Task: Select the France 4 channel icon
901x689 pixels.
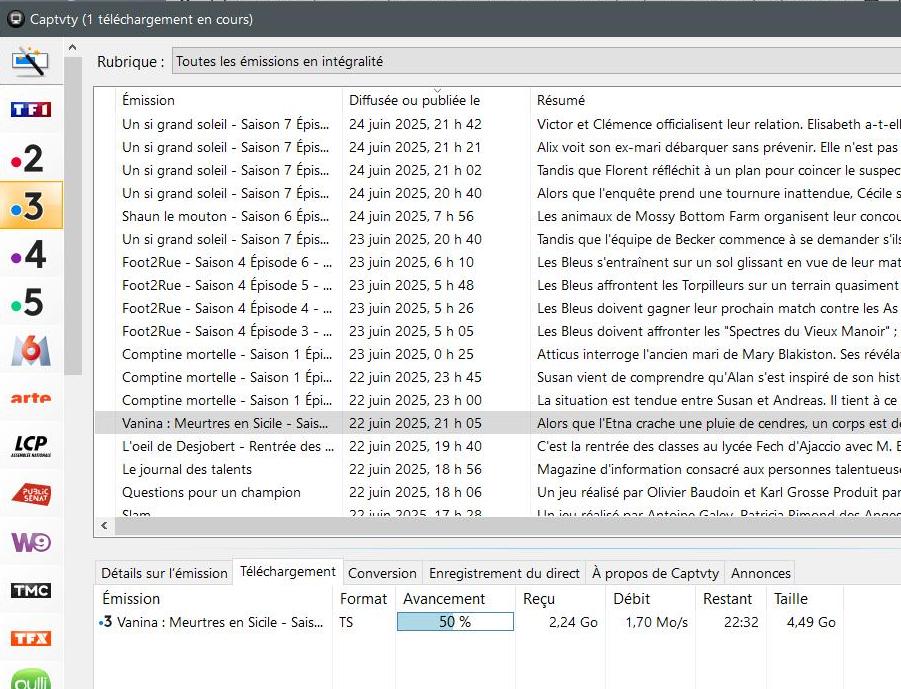Action: (31, 254)
